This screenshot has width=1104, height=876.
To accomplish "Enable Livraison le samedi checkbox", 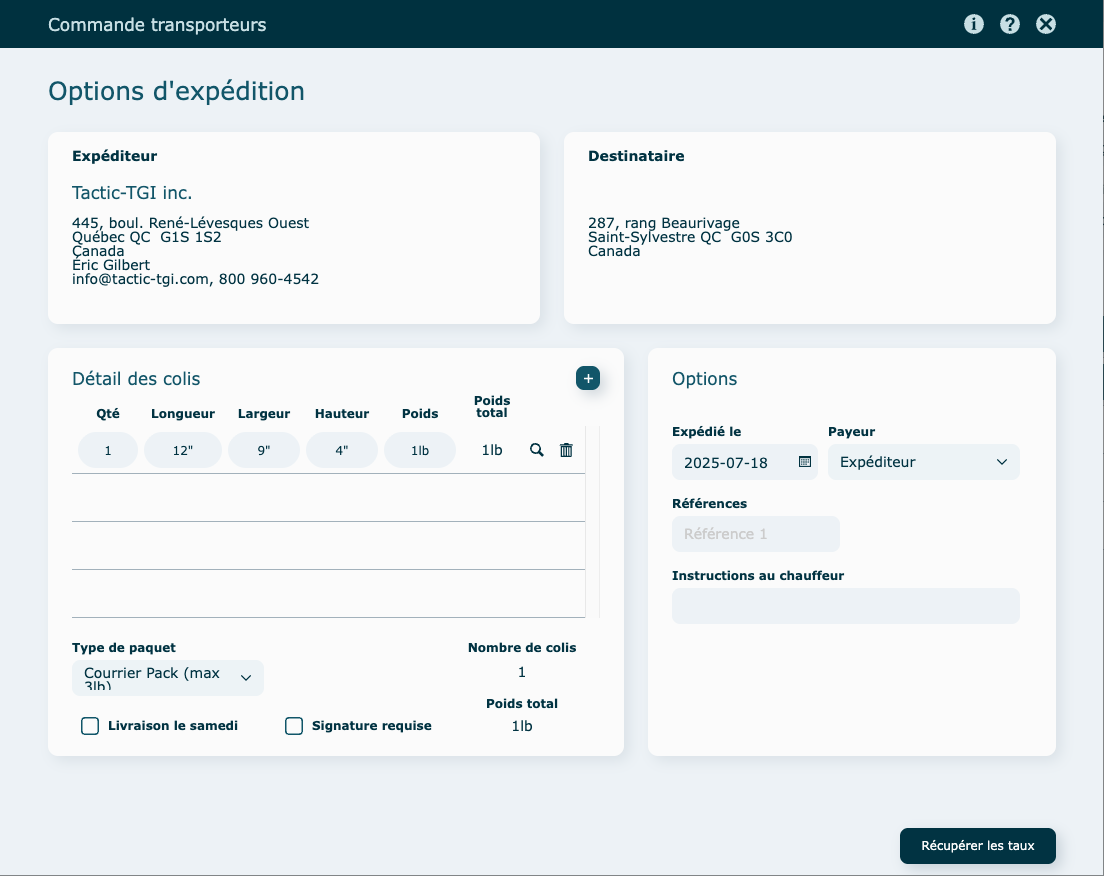I will click(x=90, y=726).
